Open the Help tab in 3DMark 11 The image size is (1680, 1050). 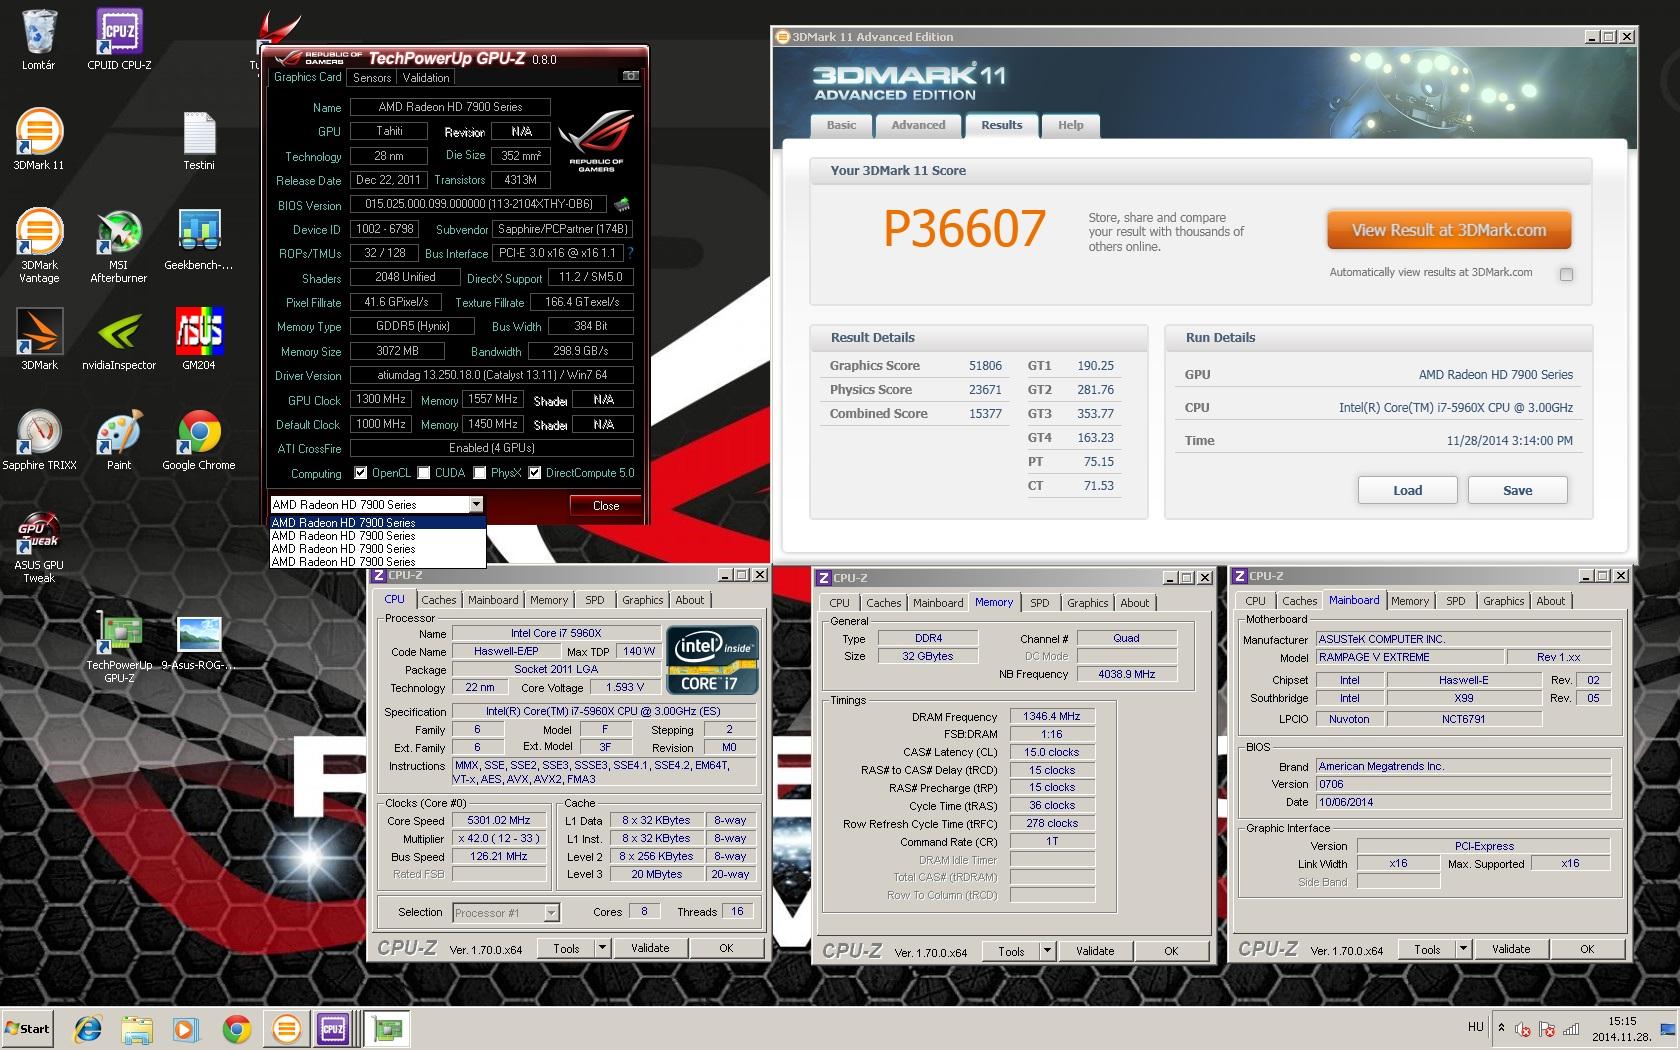point(1070,125)
